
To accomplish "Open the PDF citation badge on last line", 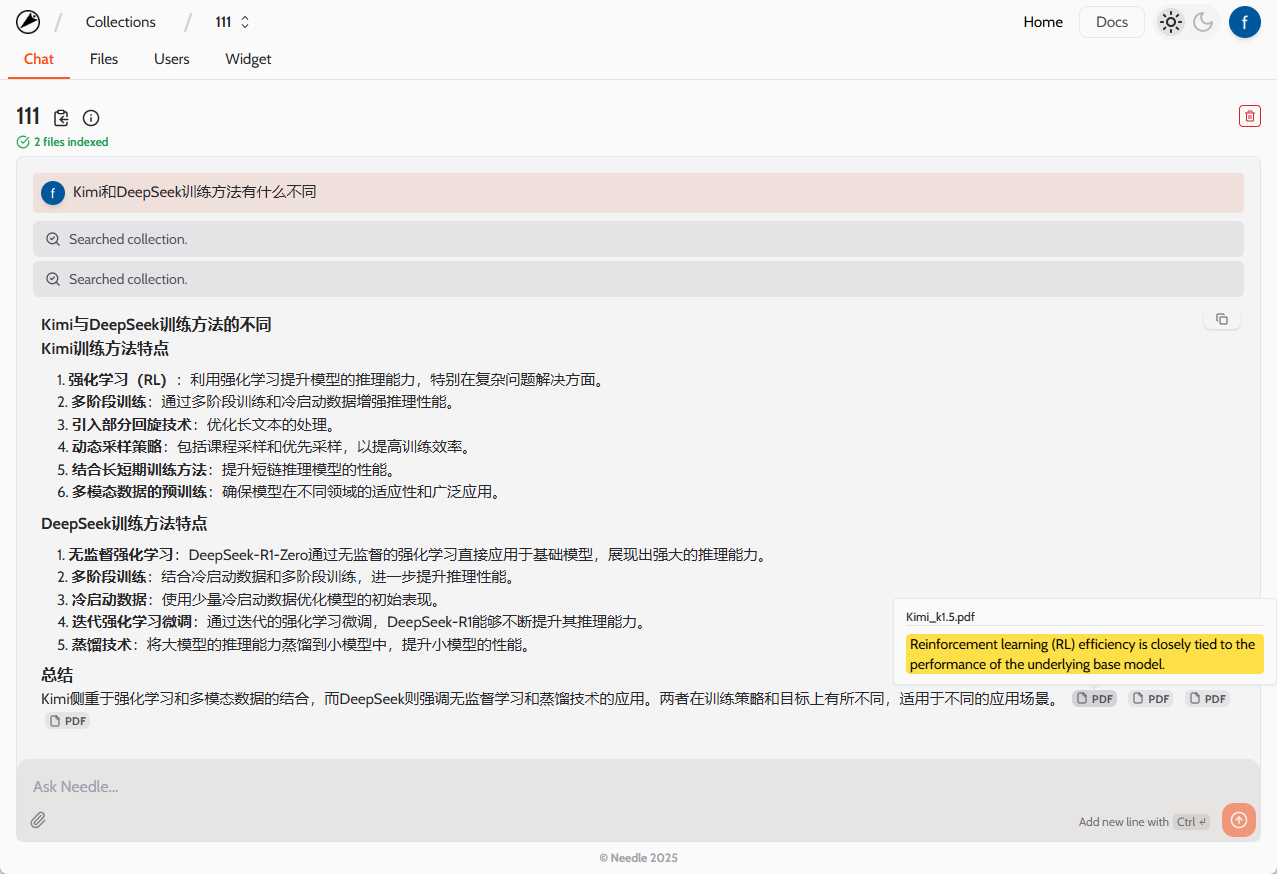I will coord(67,721).
